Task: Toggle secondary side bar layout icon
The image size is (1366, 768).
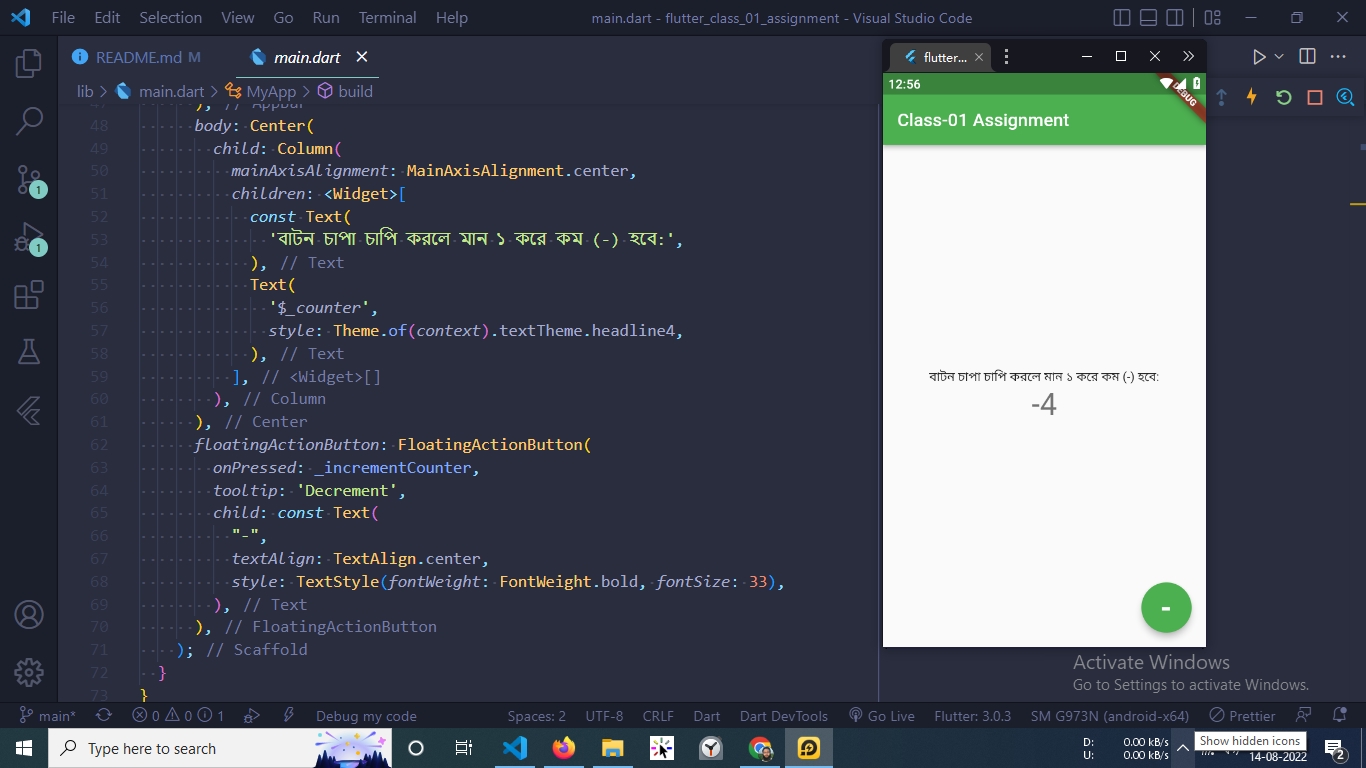Action: tap(1175, 18)
